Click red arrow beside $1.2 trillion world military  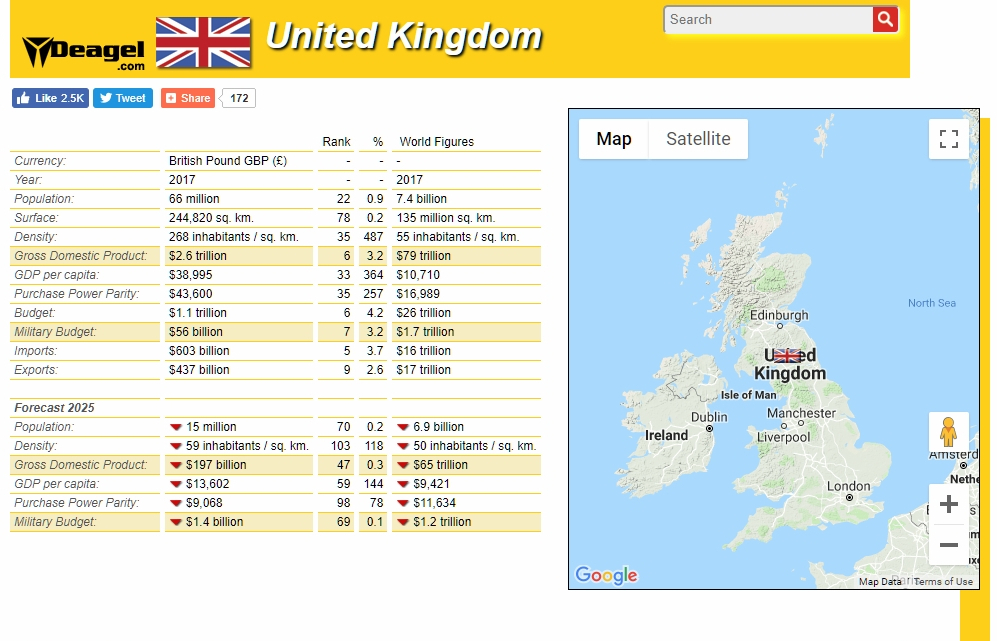402,523
